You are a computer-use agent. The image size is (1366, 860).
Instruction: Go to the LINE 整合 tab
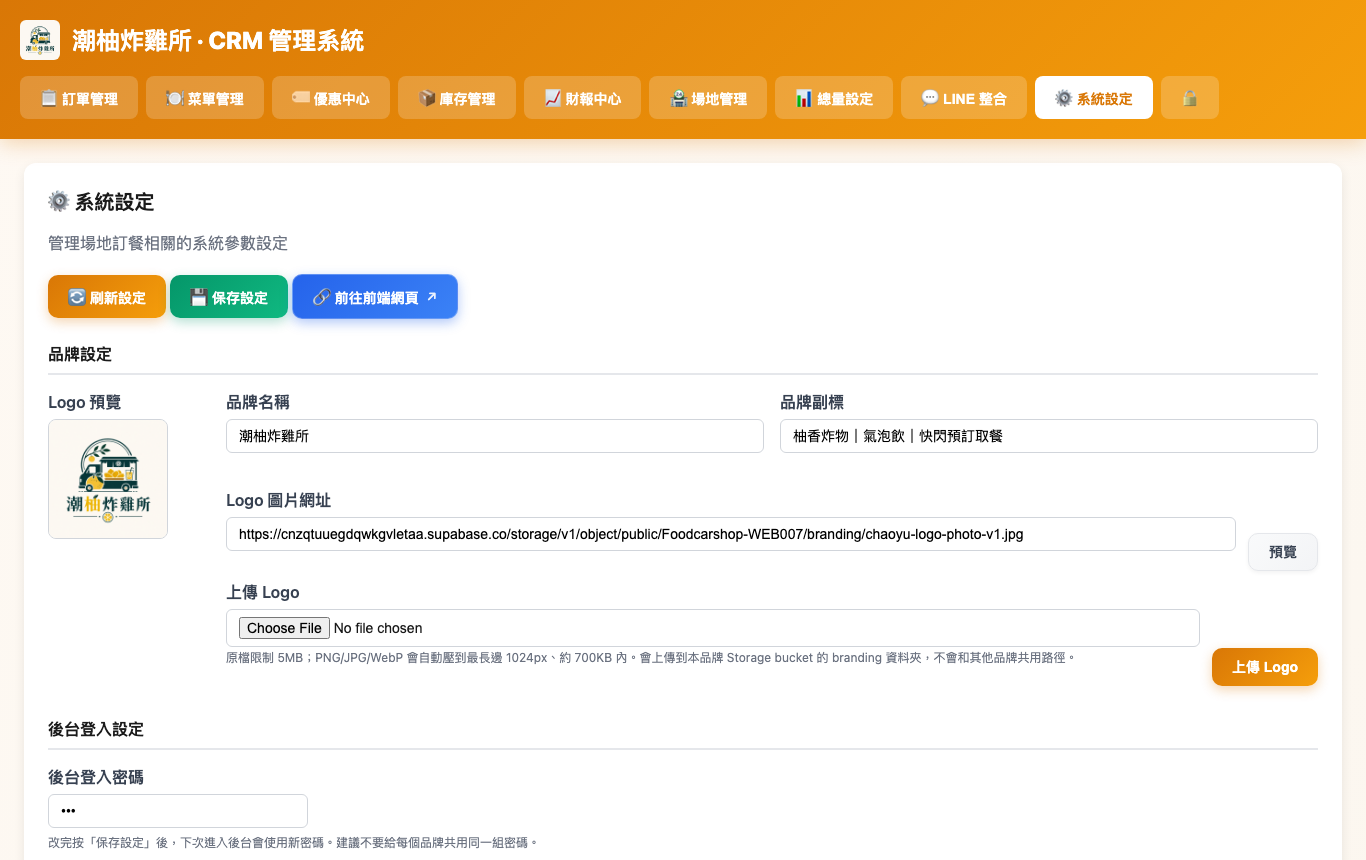click(964, 98)
